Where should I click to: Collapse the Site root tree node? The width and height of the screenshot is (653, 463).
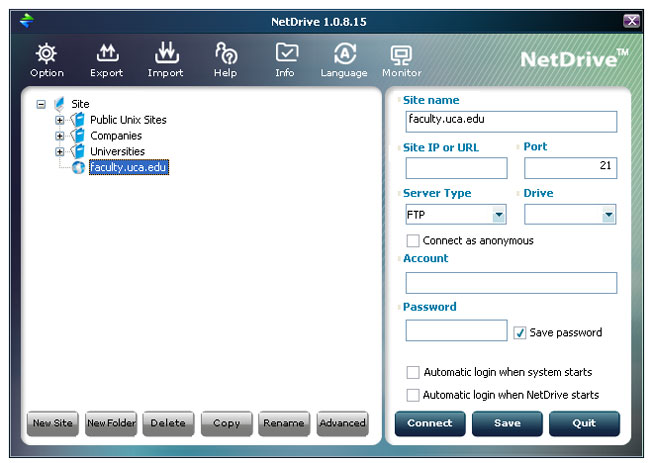click(x=41, y=104)
